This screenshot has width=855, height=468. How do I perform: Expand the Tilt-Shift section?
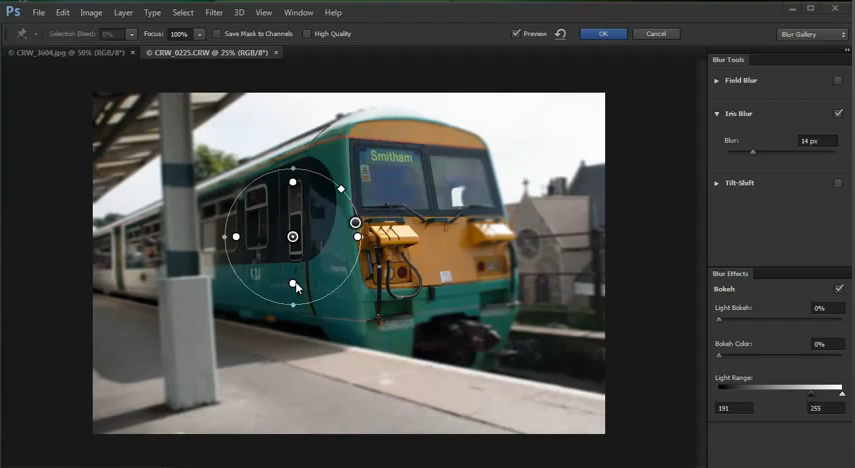(x=717, y=183)
